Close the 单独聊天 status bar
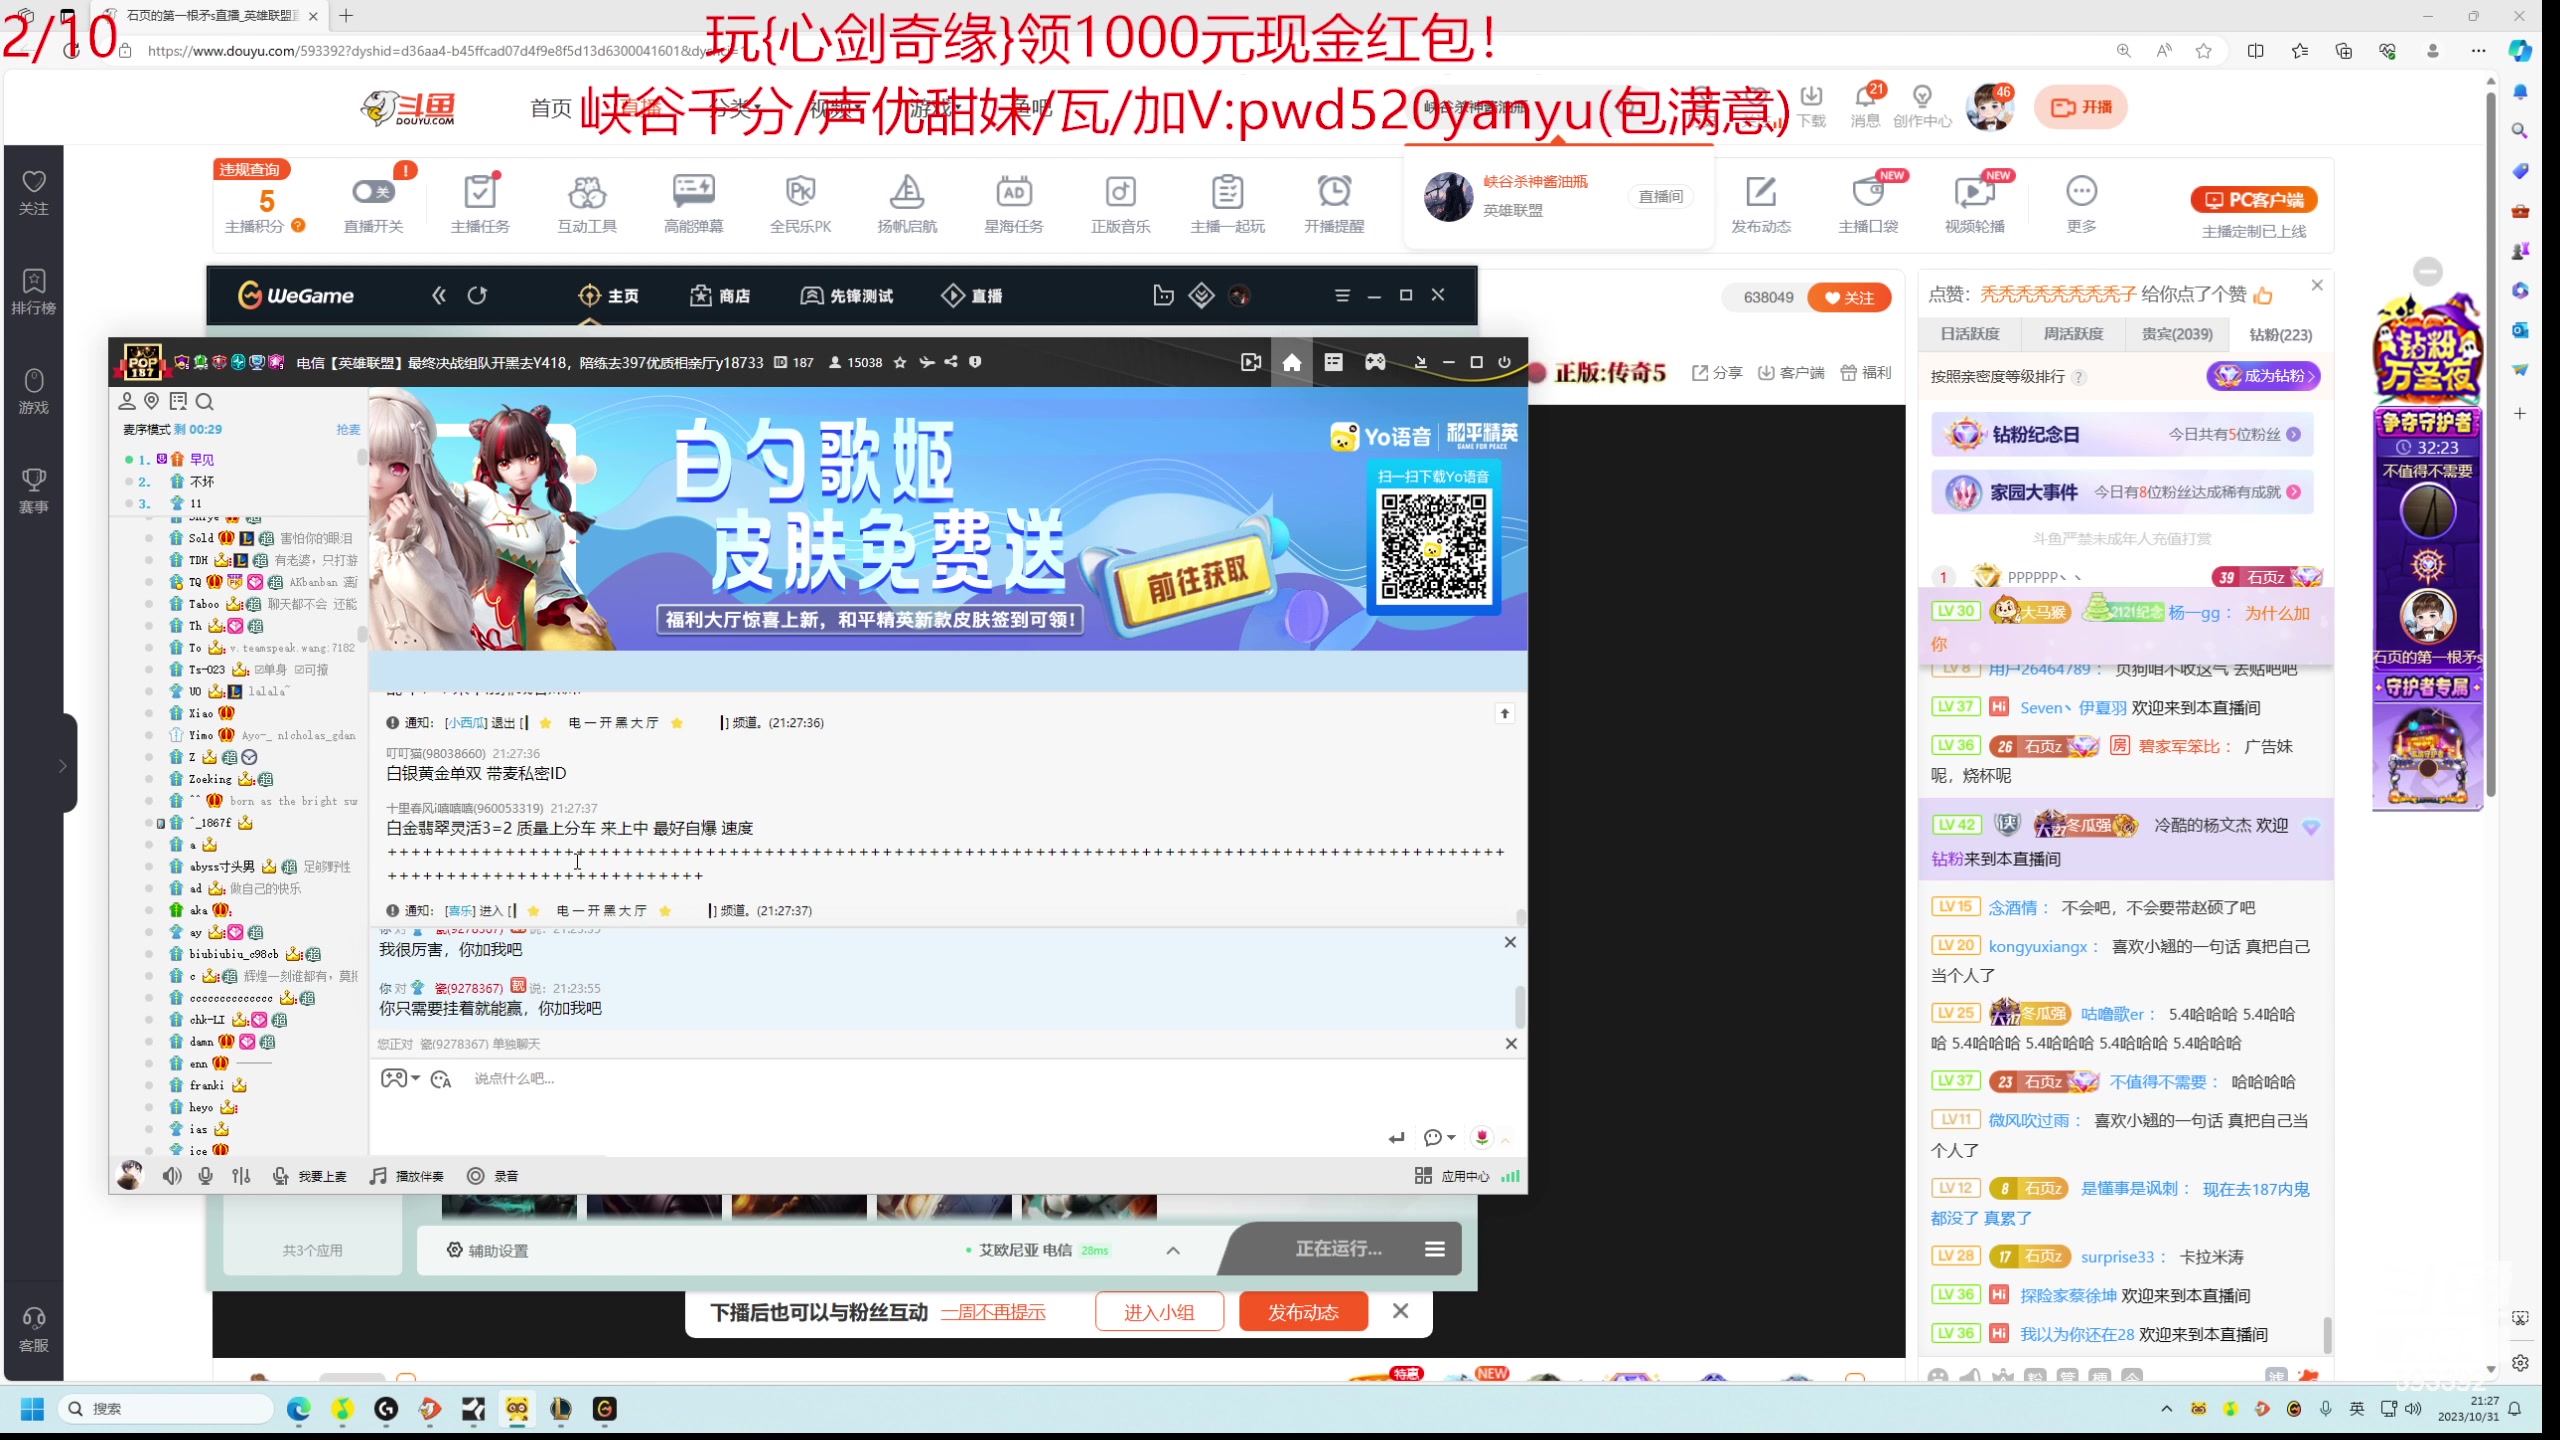Image resolution: width=2560 pixels, height=1440 pixels. [x=1511, y=1043]
